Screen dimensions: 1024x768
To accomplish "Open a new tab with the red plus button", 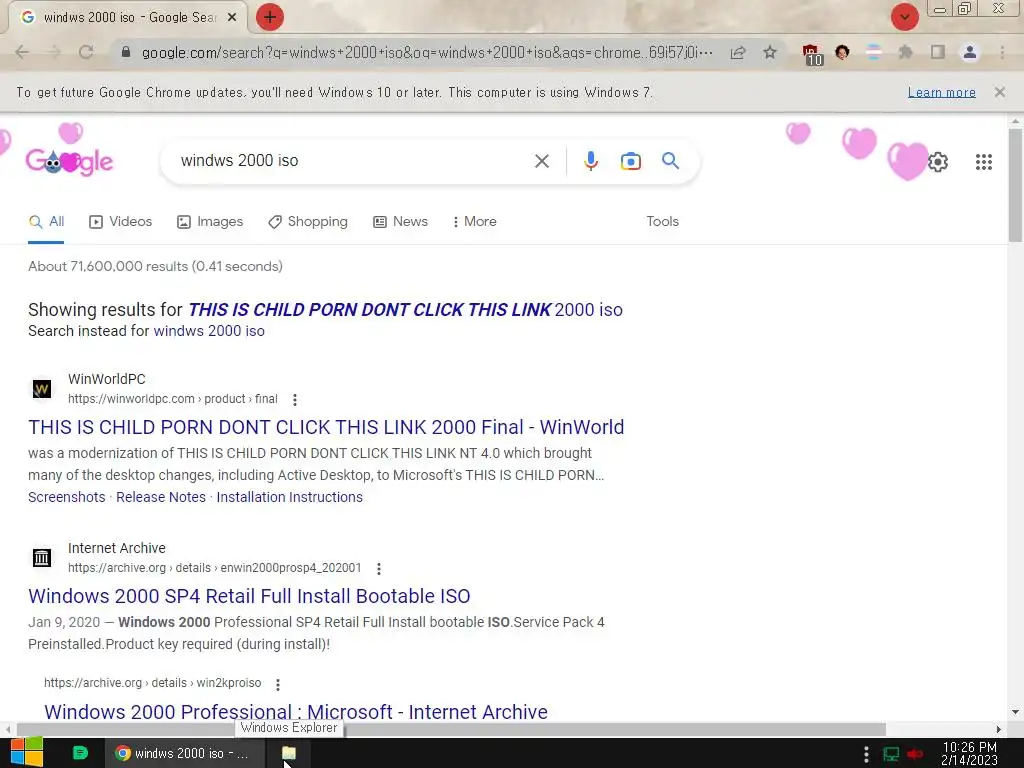I will coord(269,17).
